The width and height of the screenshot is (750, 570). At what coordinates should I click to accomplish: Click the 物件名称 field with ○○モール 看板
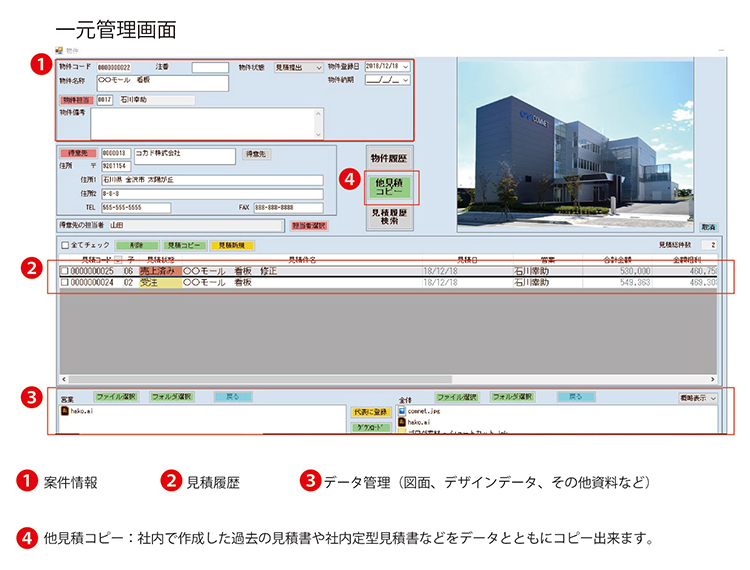(163, 83)
